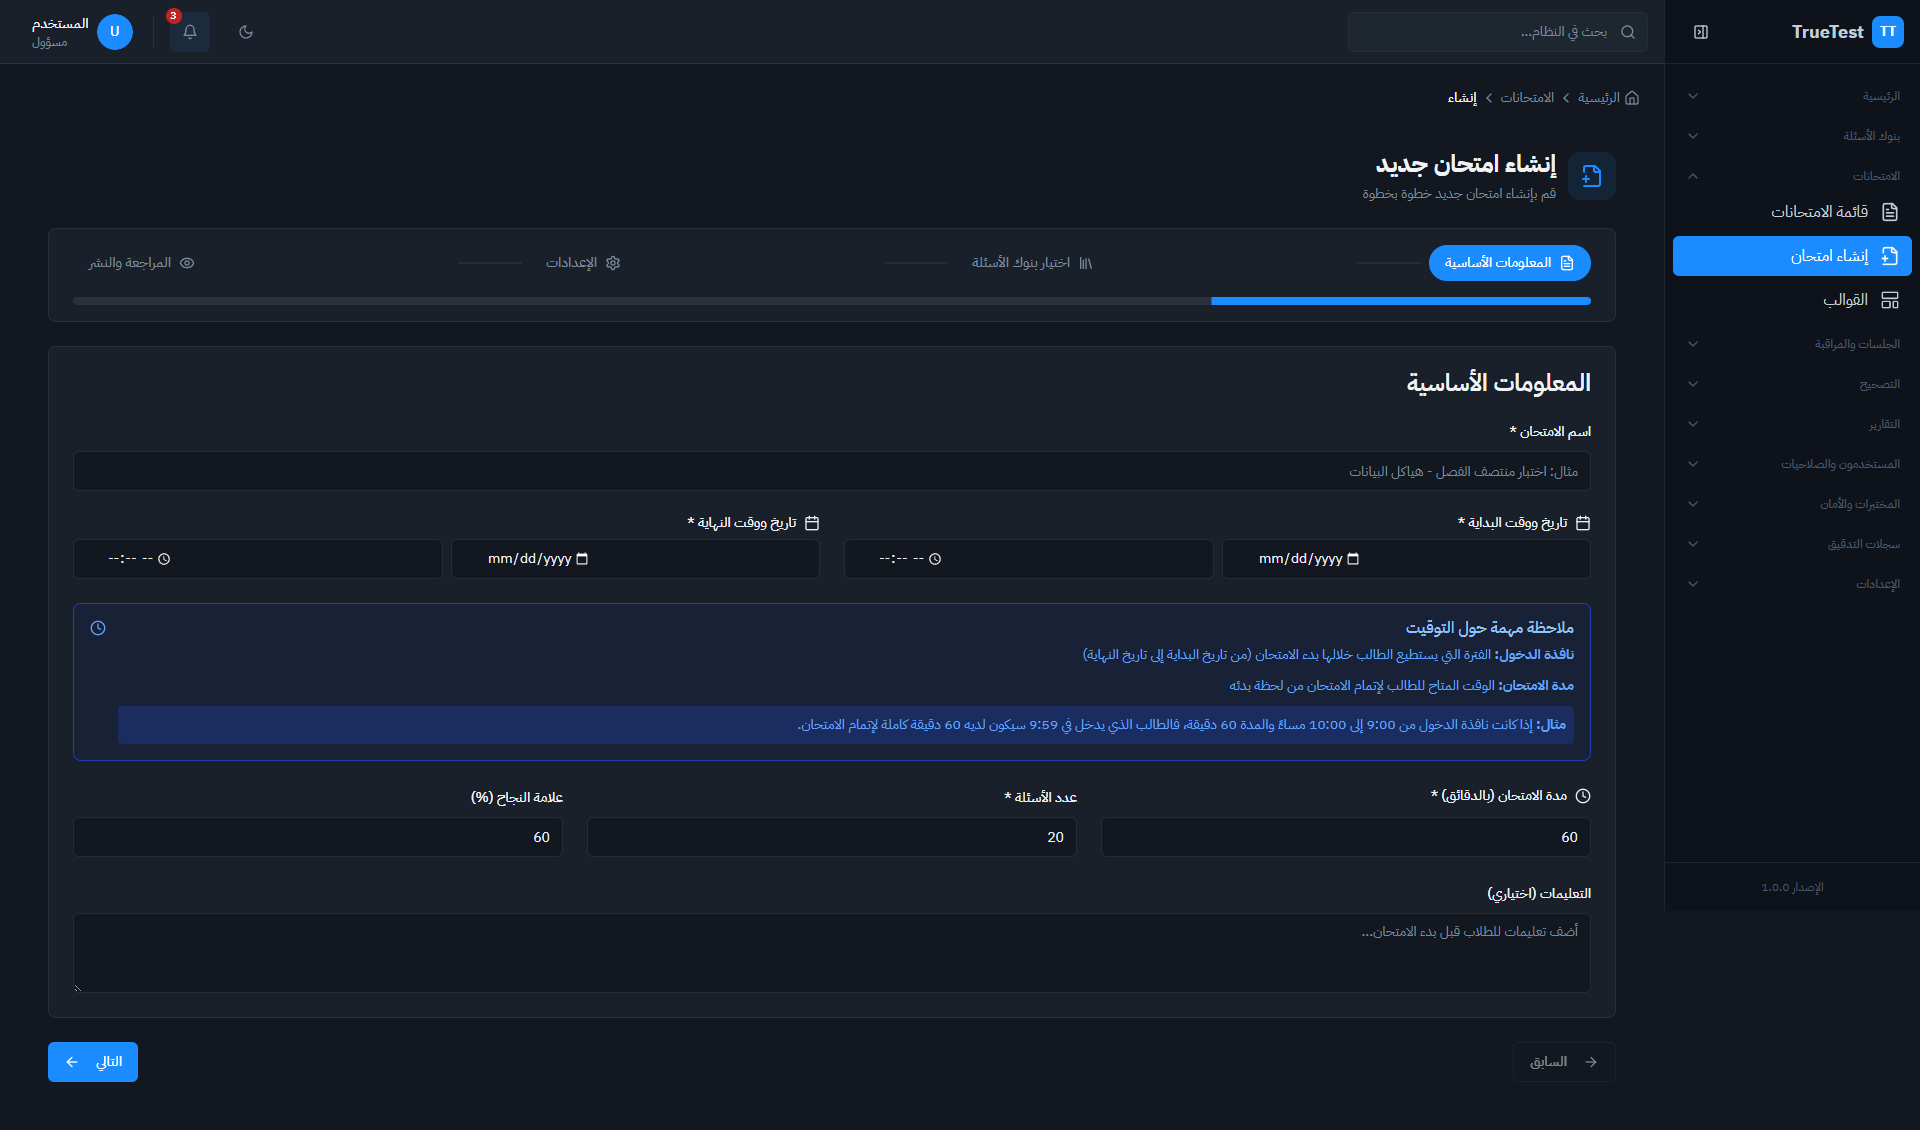Open القوالب using its grid icon

tap(1890, 299)
